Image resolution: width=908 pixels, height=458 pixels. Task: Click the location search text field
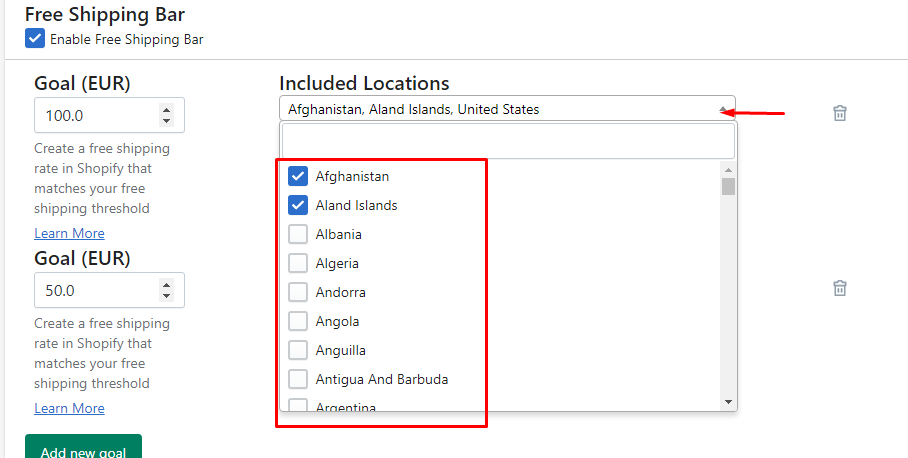click(x=507, y=141)
